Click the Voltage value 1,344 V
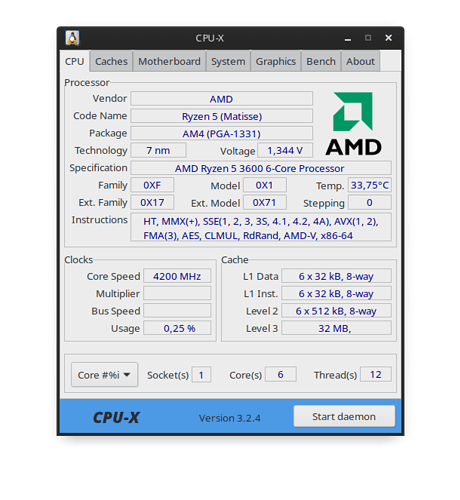460x500 pixels. (x=285, y=150)
